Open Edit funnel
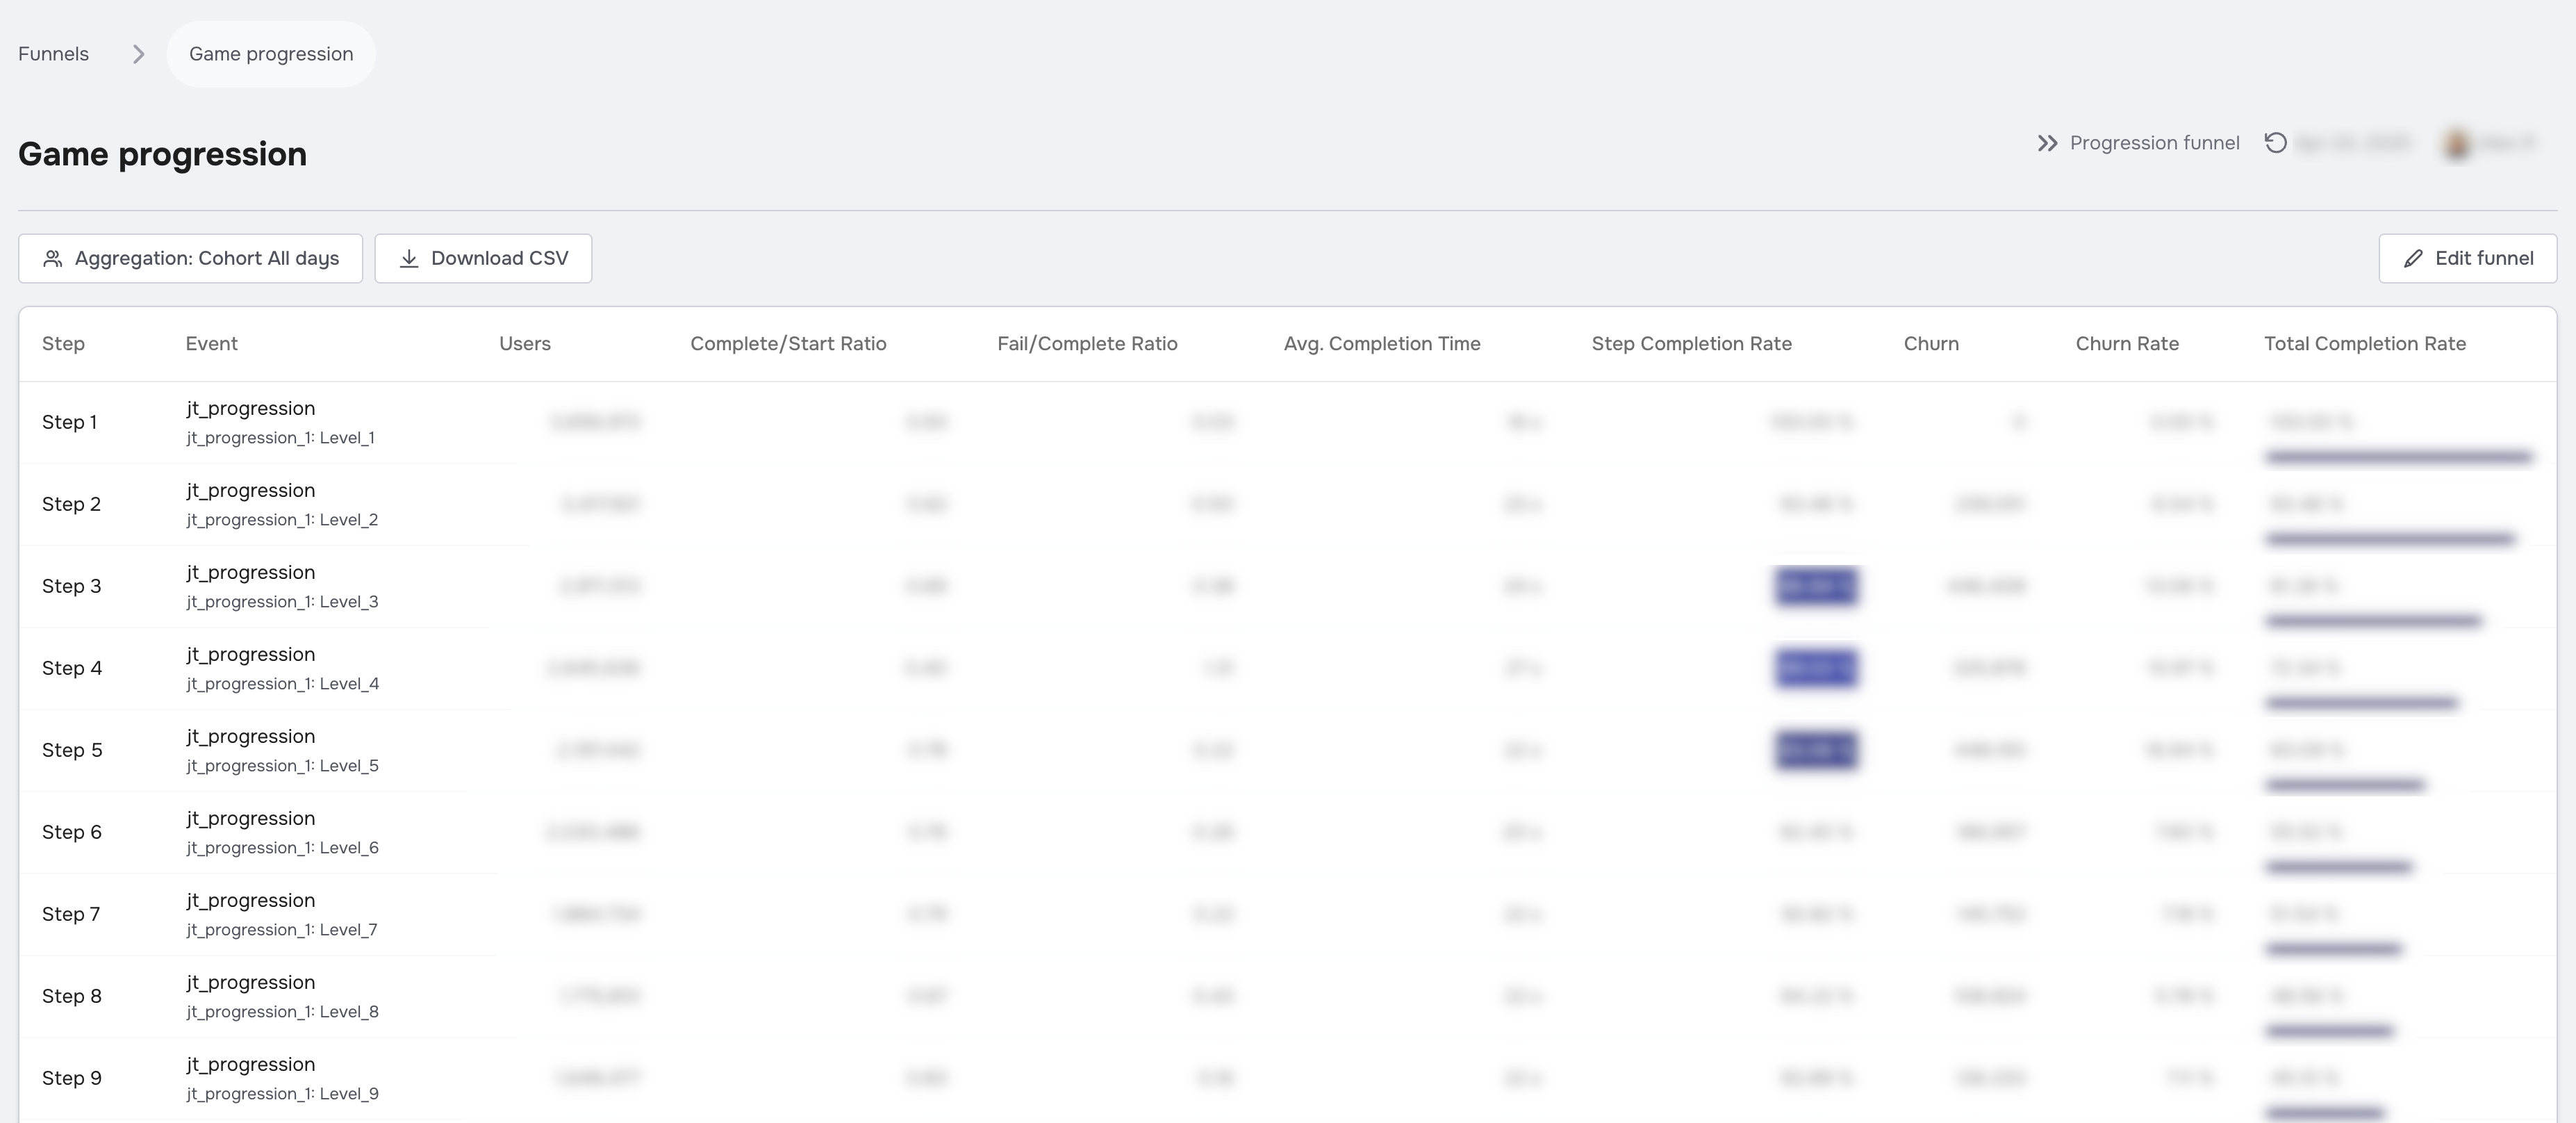2576x1123 pixels. [2467, 258]
